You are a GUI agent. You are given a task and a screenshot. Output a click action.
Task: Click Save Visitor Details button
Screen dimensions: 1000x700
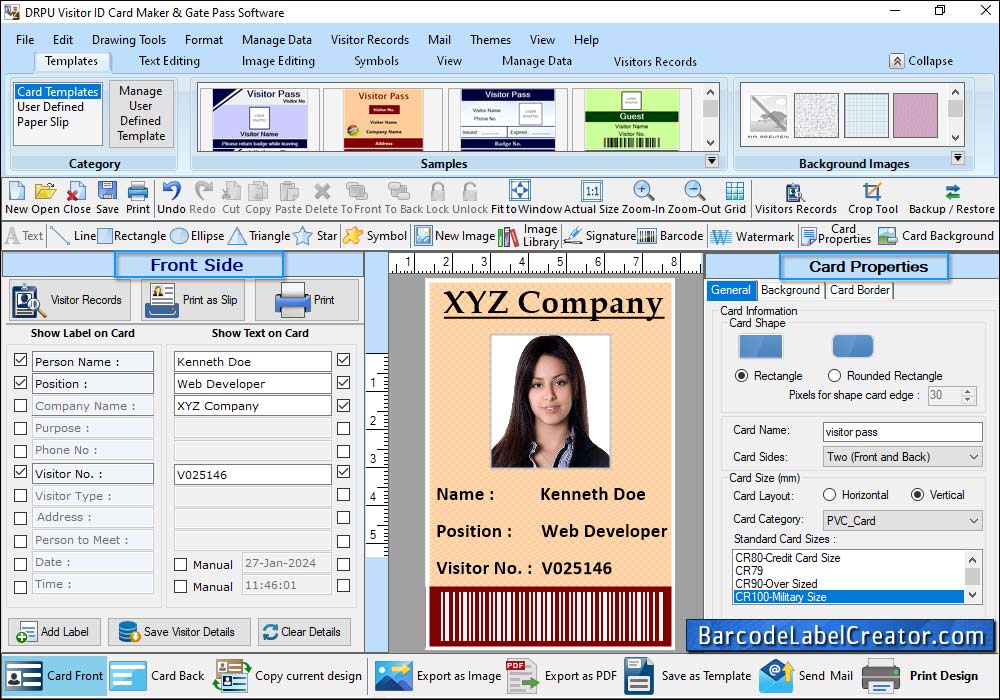(x=179, y=632)
